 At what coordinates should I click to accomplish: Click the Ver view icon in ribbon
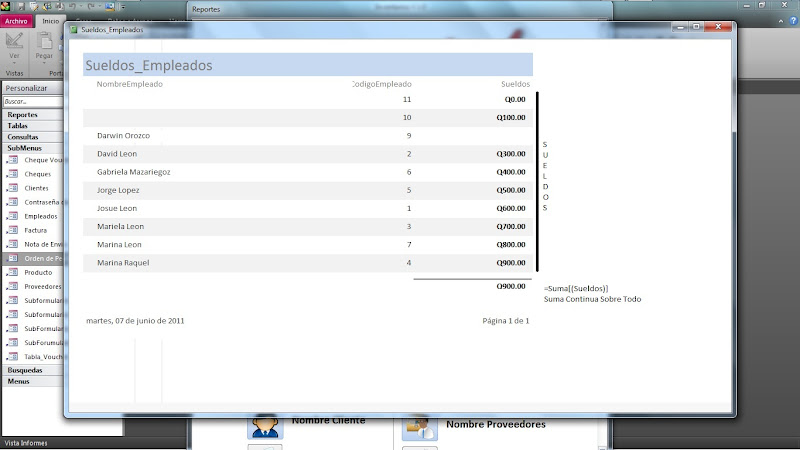click(x=14, y=42)
